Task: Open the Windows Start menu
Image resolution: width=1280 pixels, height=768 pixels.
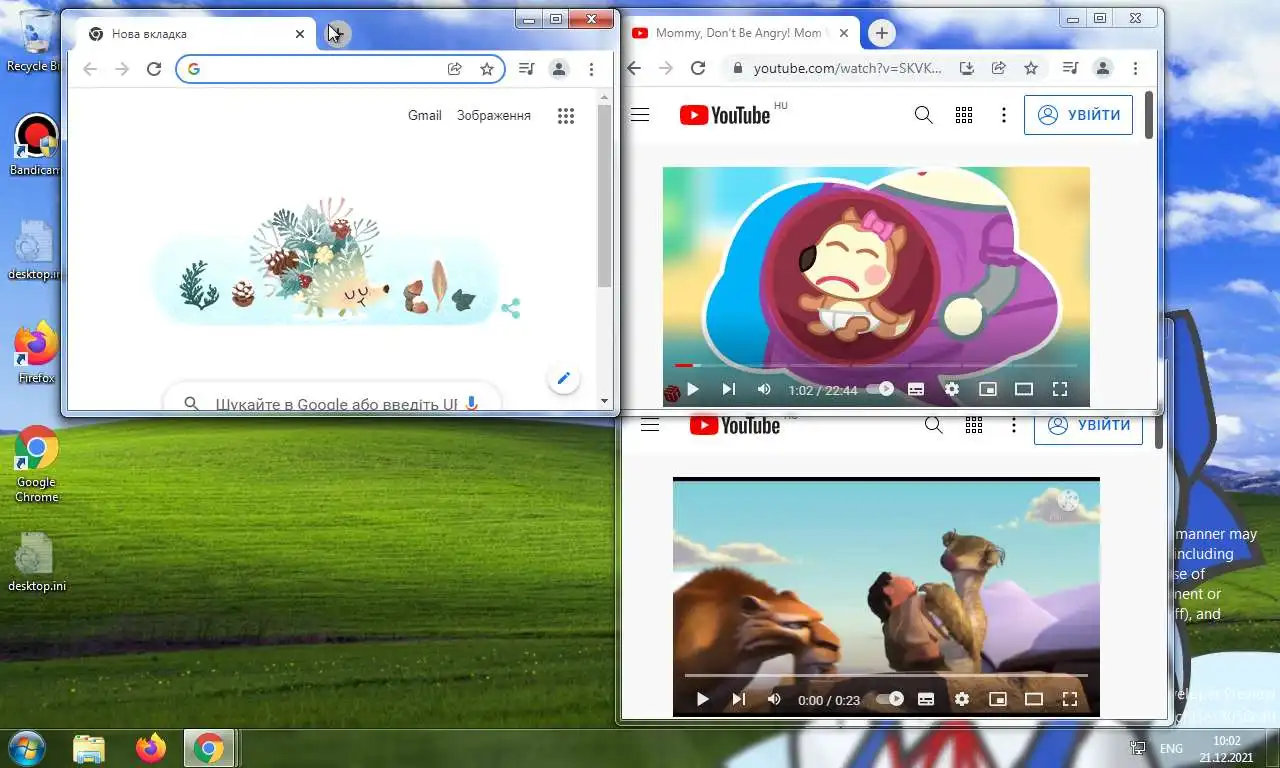Action: 25,748
